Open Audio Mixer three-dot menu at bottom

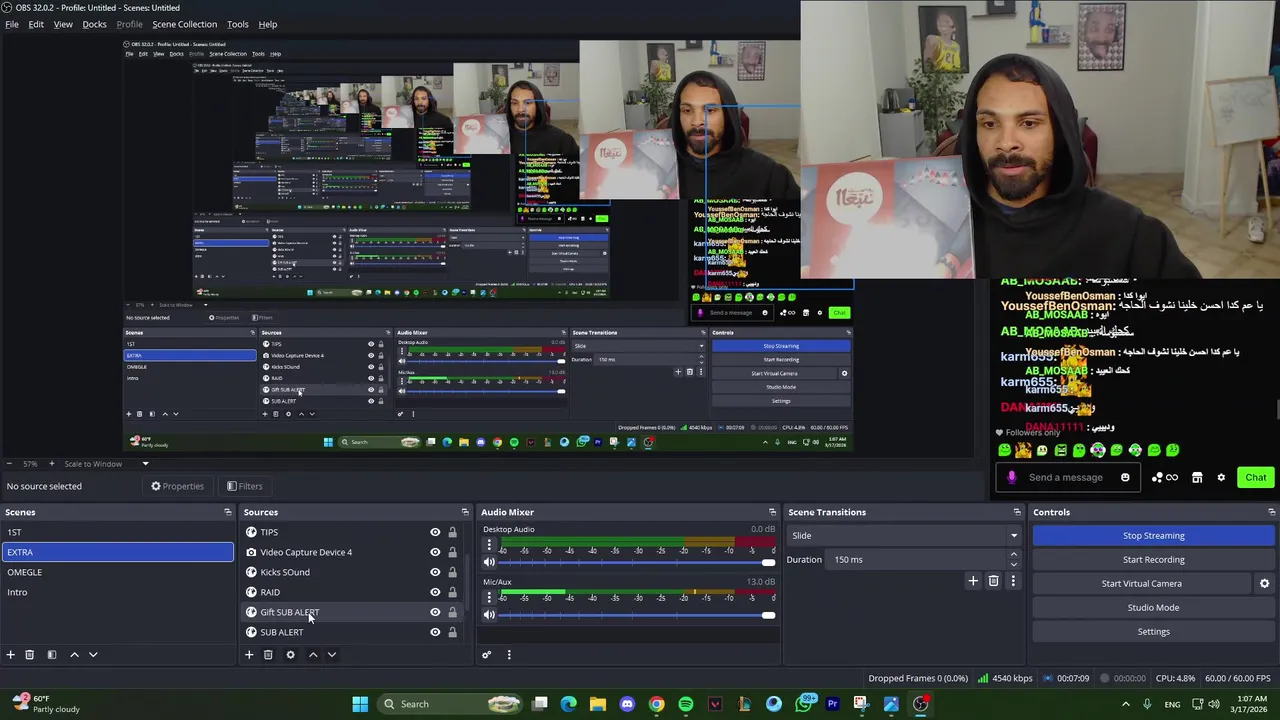[x=508, y=655]
